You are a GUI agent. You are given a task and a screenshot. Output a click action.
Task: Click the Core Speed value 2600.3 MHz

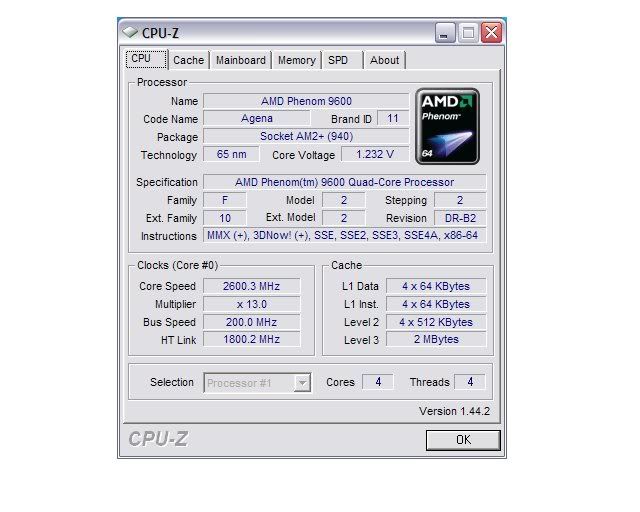[251, 286]
